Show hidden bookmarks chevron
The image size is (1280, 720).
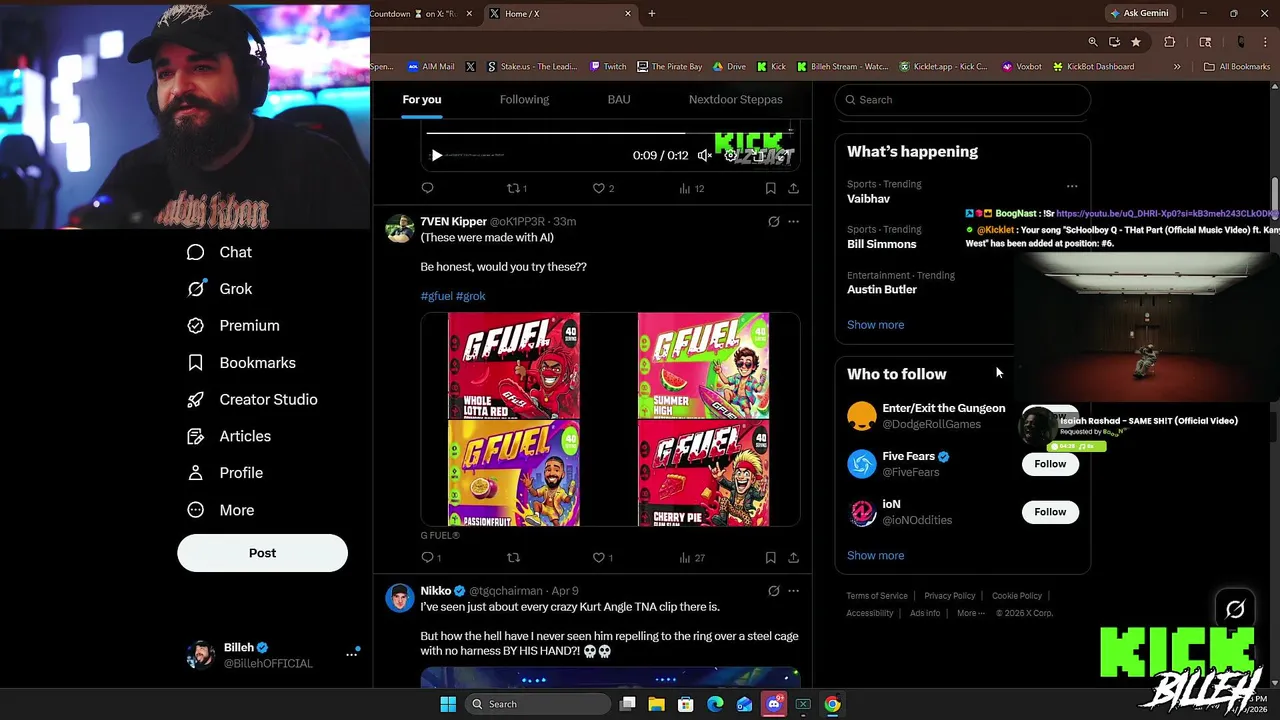[x=1177, y=67]
